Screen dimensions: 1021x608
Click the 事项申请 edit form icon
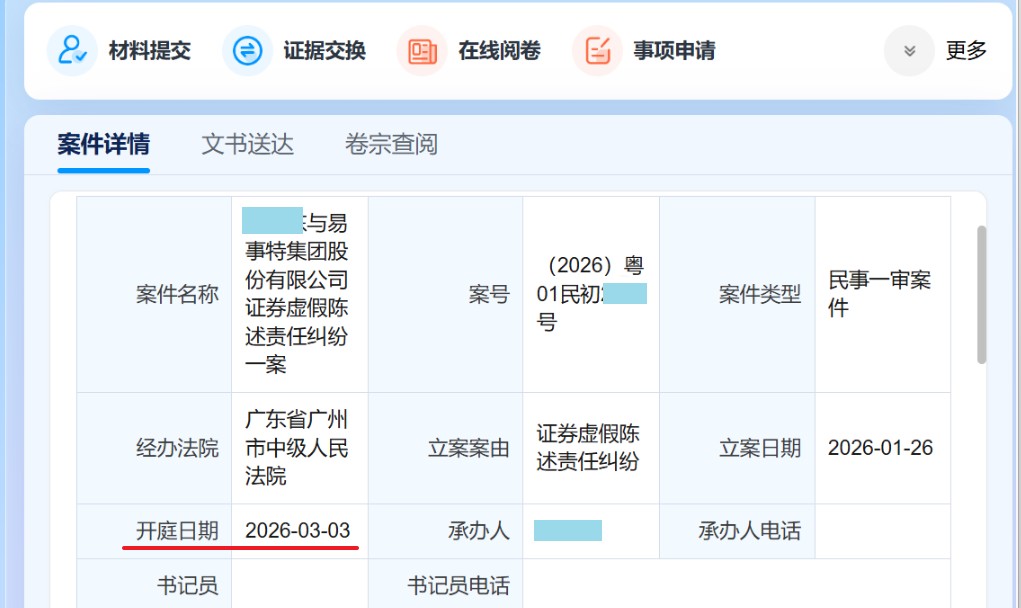597,50
